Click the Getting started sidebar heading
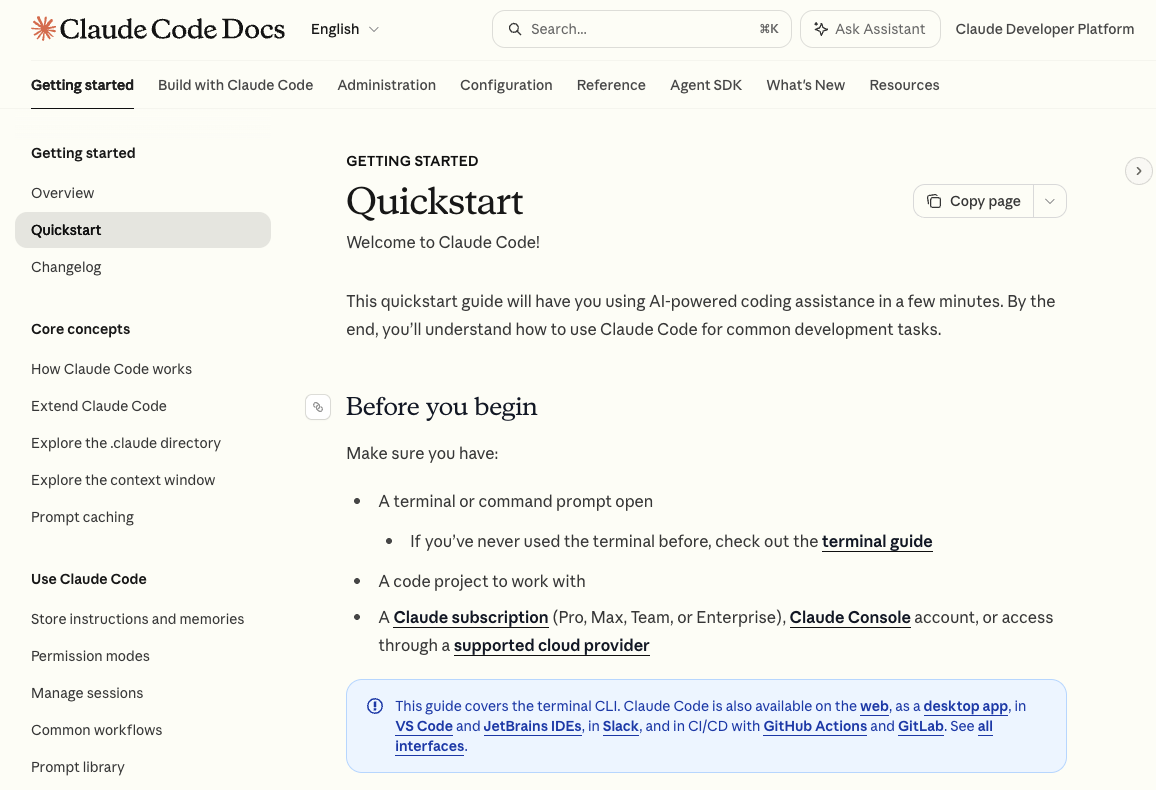The width and height of the screenshot is (1156, 790). 83,153
